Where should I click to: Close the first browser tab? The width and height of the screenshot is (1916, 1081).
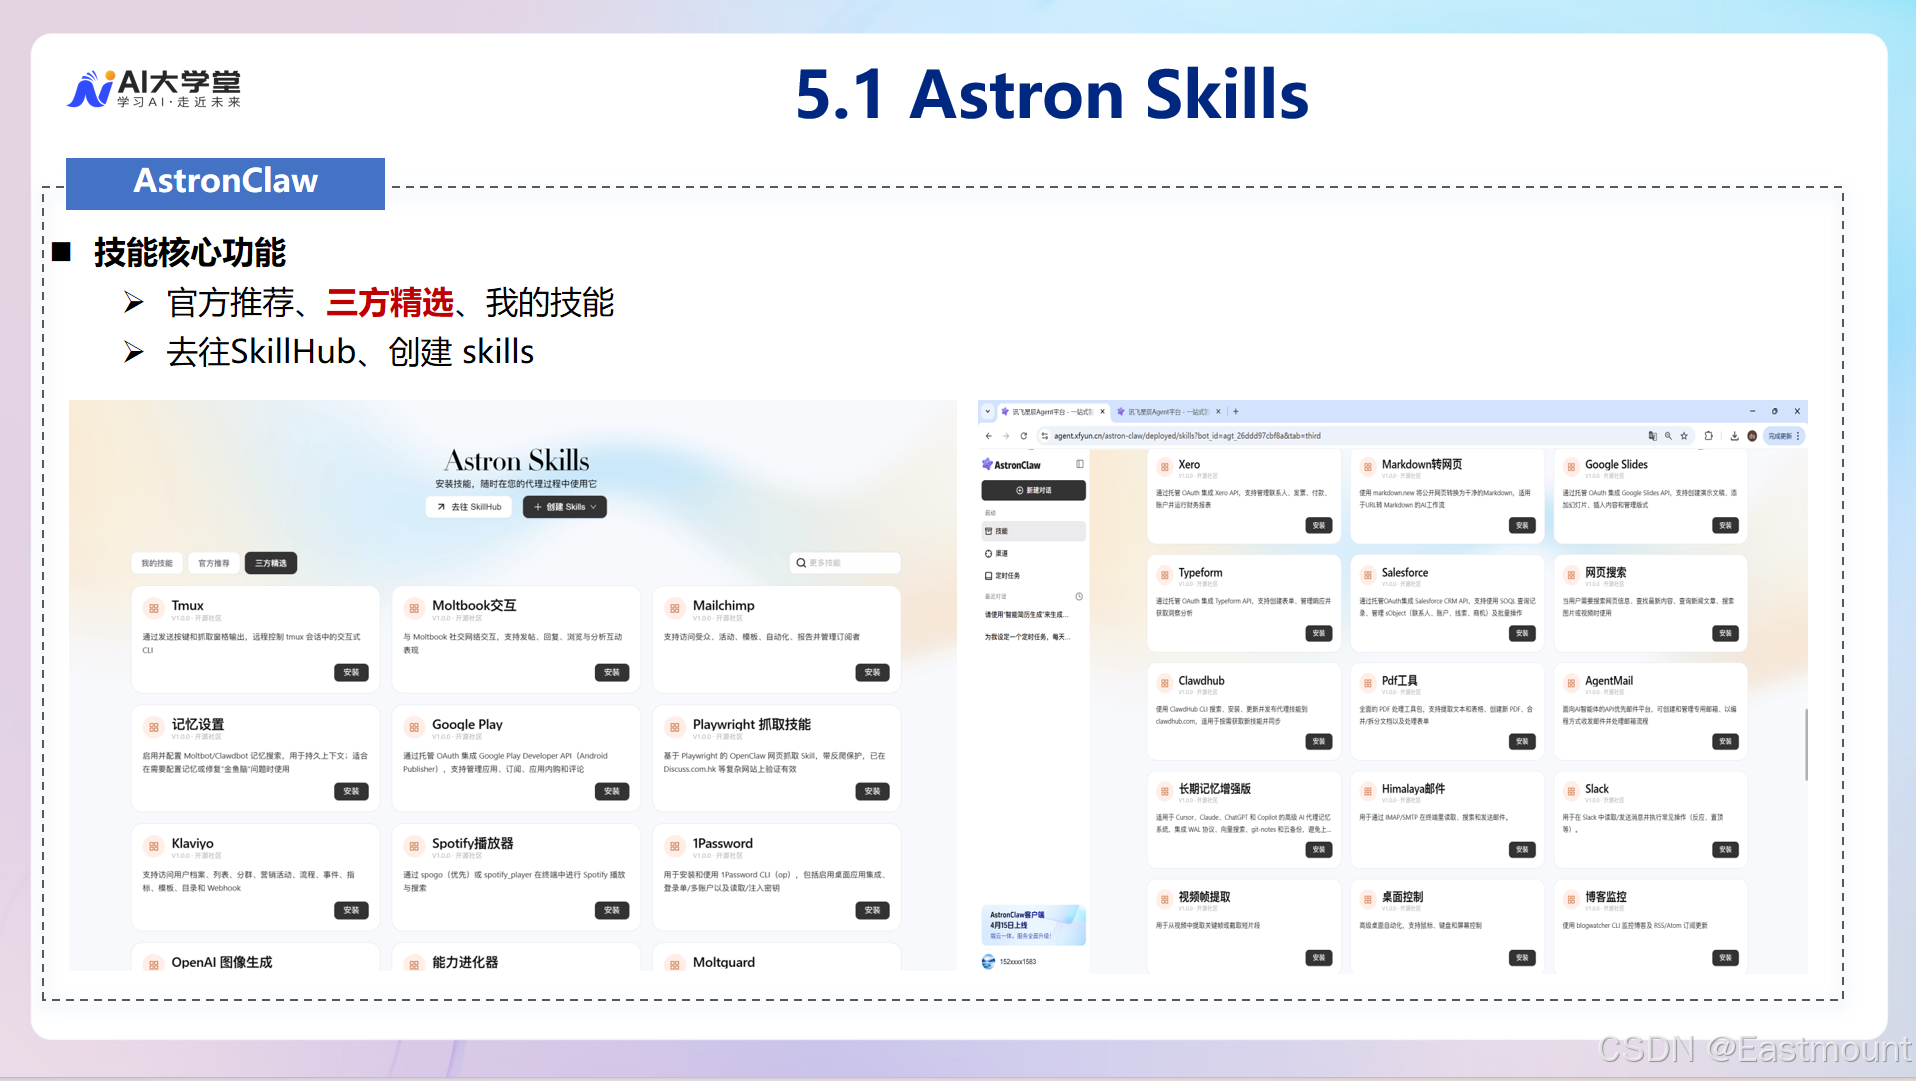pos(1102,411)
